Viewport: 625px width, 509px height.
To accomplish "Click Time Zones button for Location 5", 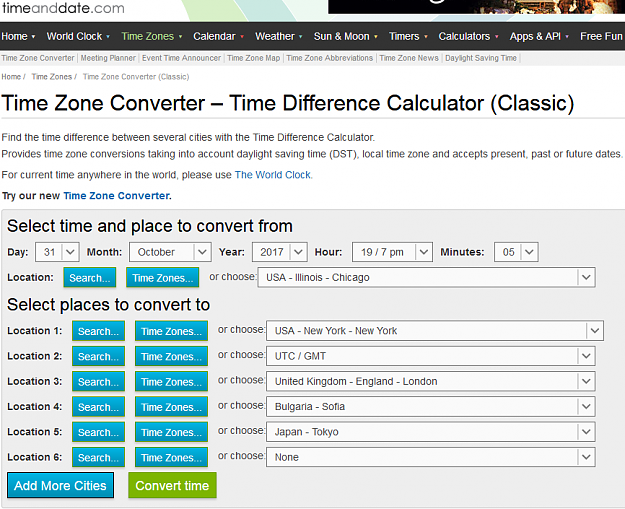I will tap(171, 432).
